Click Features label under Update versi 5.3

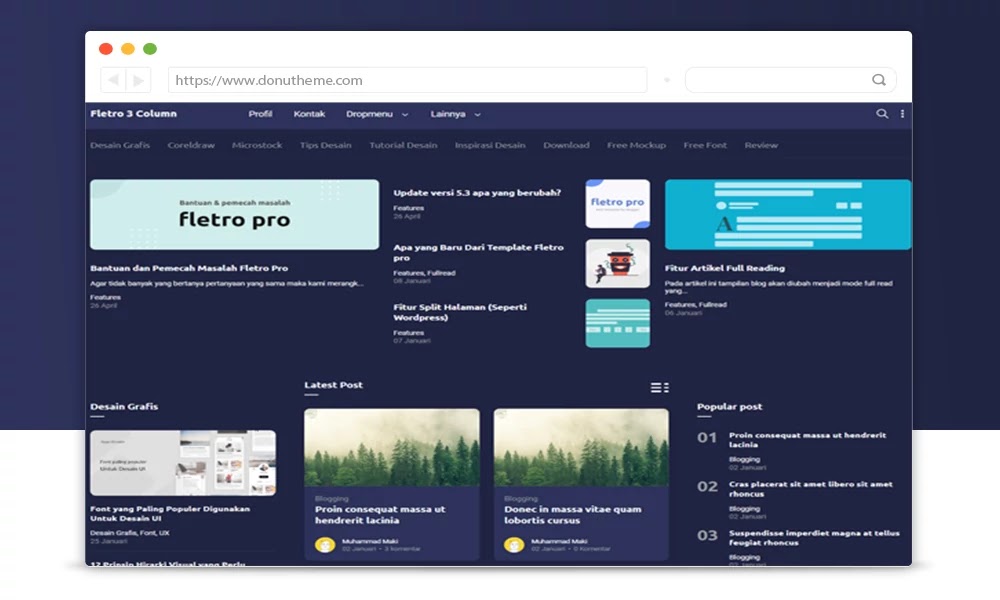pyautogui.click(x=408, y=208)
